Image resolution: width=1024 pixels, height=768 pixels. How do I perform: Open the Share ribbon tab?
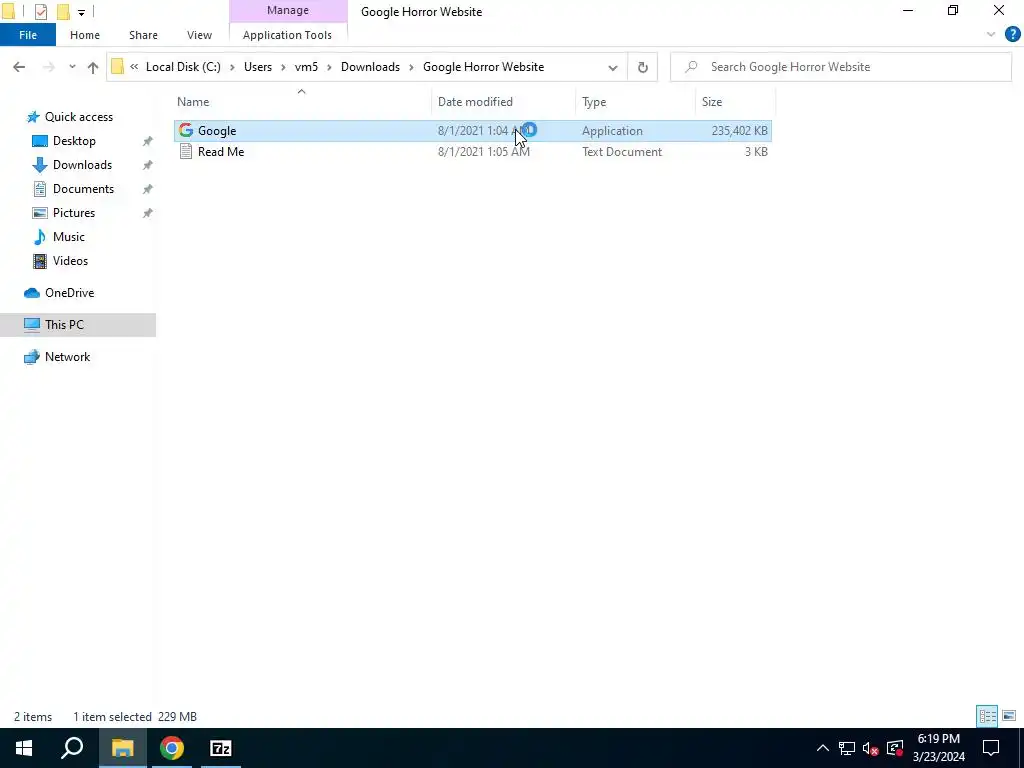click(143, 35)
